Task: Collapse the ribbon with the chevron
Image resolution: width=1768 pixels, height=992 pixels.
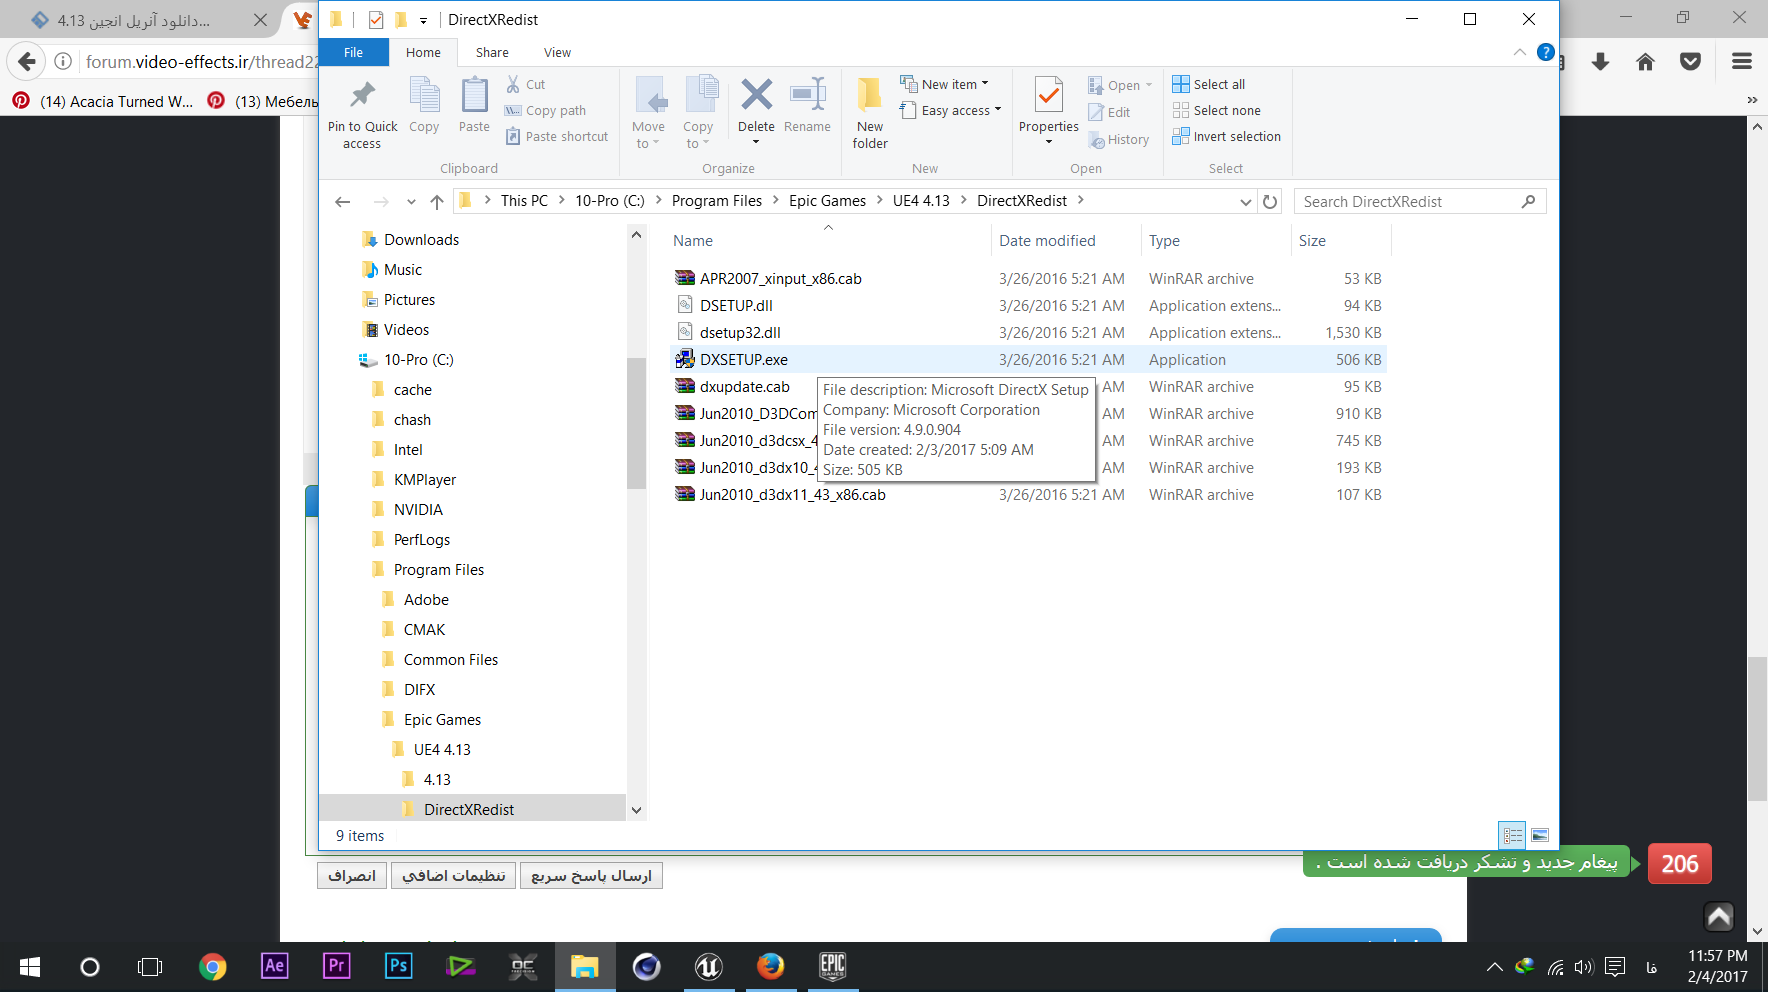Action: tap(1520, 52)
